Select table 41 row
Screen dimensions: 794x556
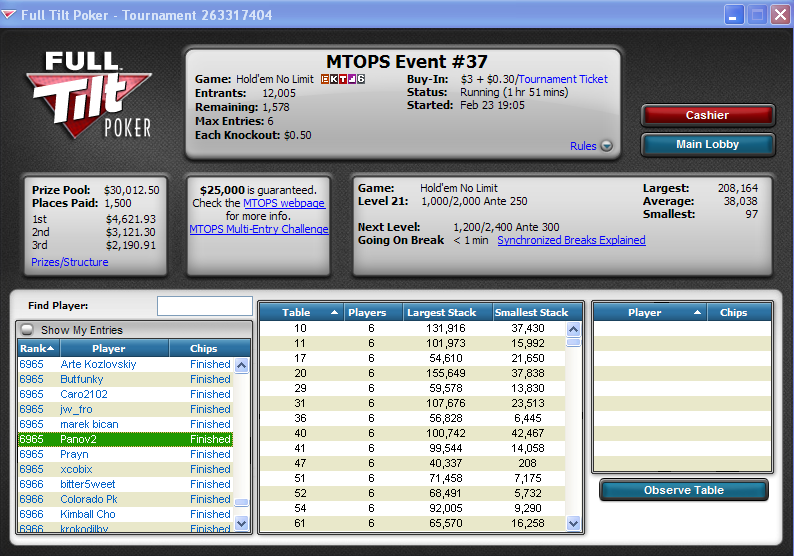point(413,448)
